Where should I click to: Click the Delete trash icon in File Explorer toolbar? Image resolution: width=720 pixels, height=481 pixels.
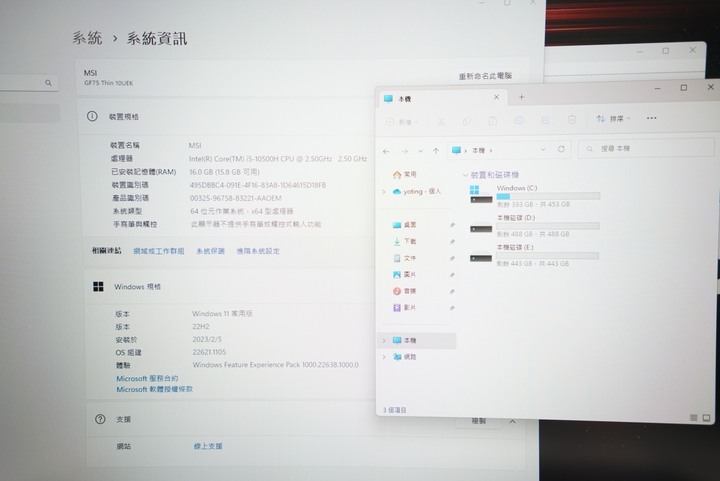click(572, 120)
